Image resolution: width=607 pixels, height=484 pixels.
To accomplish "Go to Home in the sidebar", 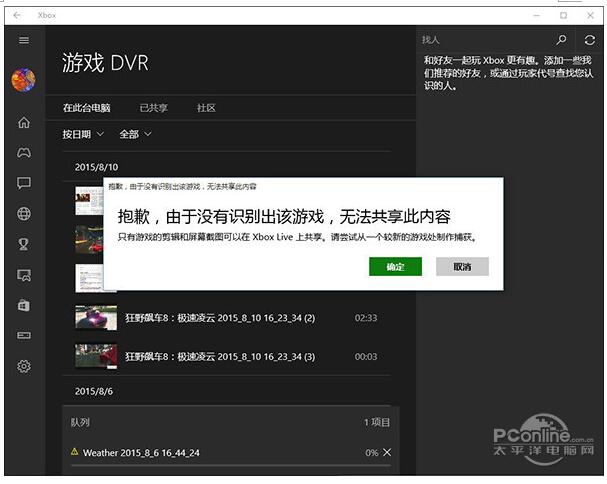I will click(x=24, y=123).
